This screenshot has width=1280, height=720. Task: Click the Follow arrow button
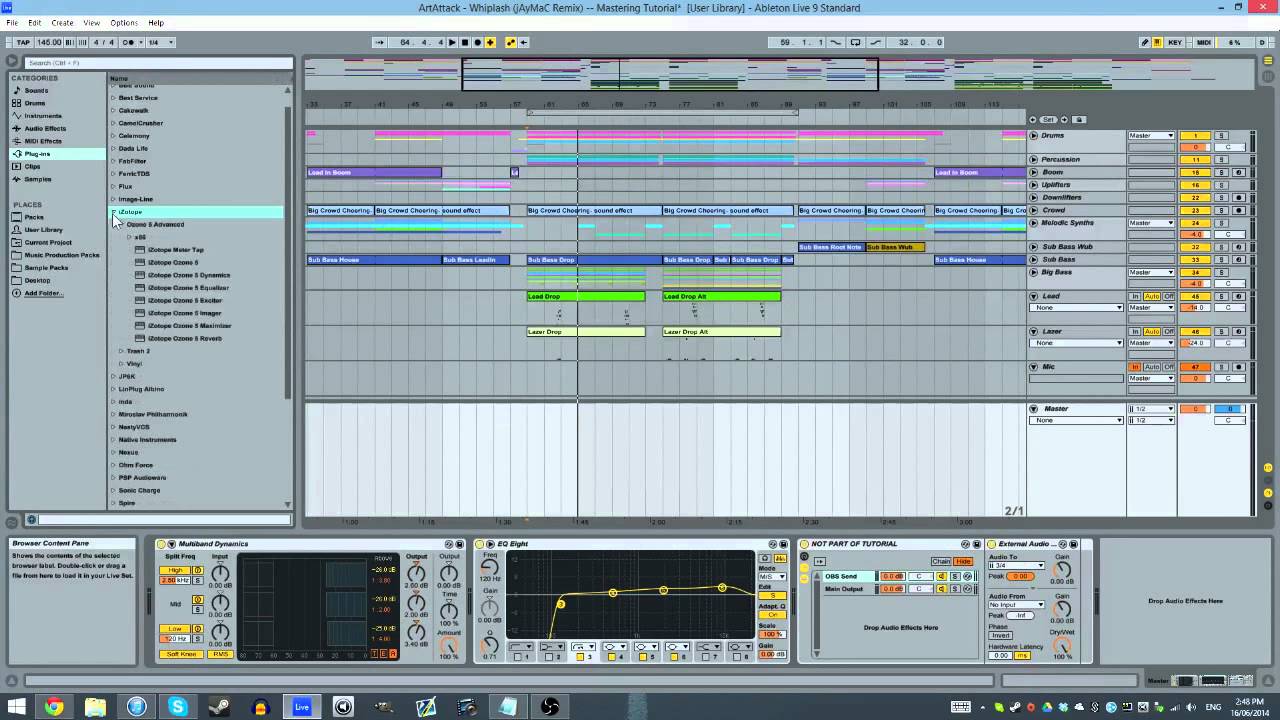379,42
